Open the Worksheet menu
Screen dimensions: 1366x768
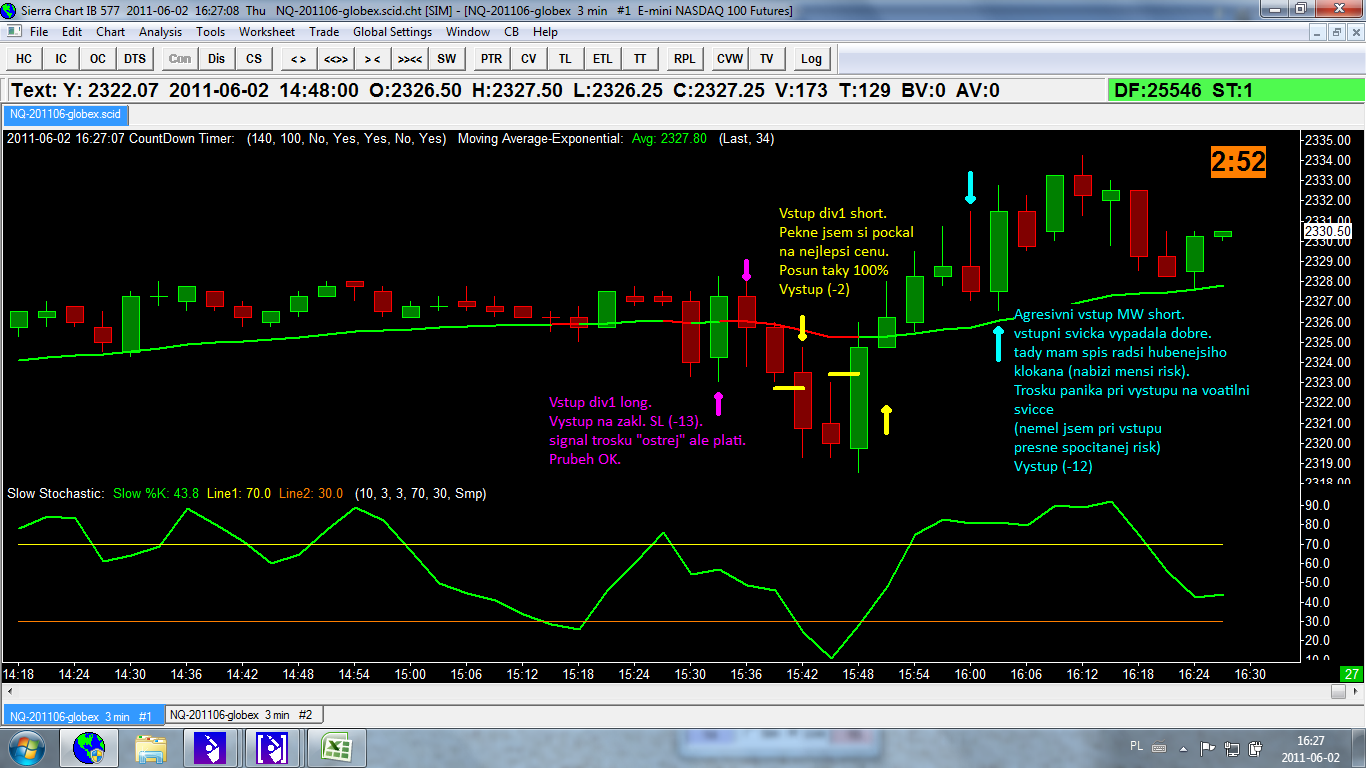pyautogui.click(x=267, y=32)
